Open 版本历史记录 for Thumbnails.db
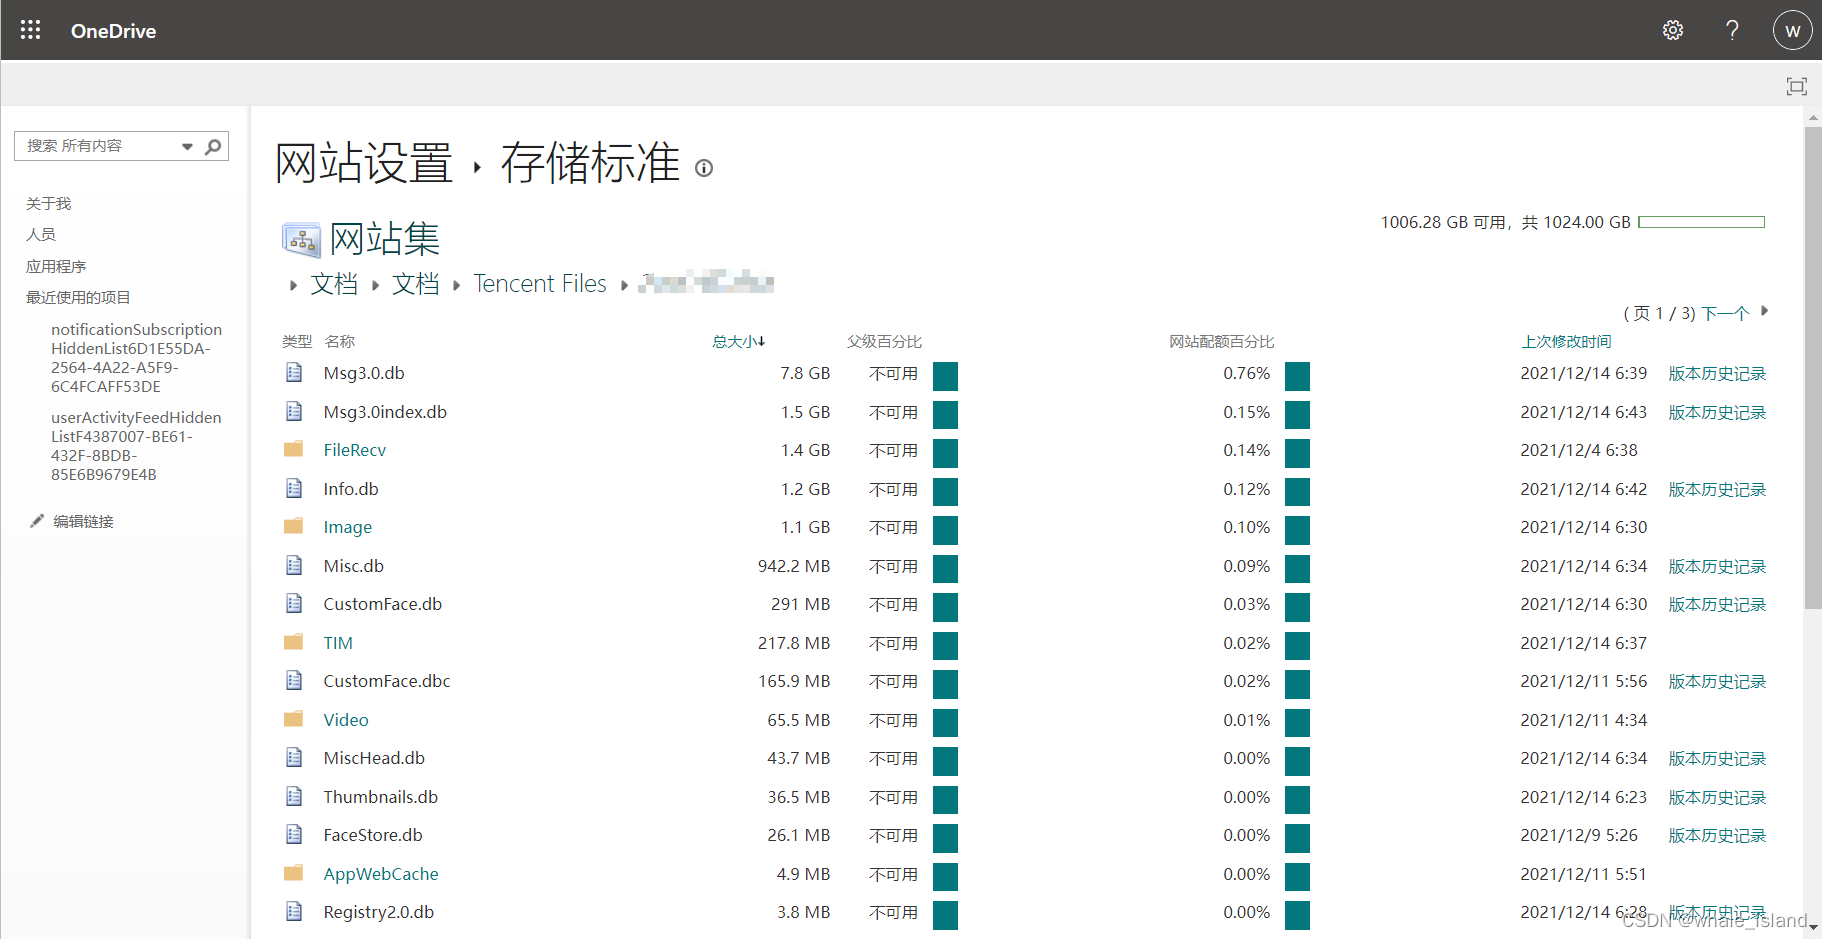The width and height of the screenshot is (1822, 939). pyautogui.click(x=1717, y=797)
